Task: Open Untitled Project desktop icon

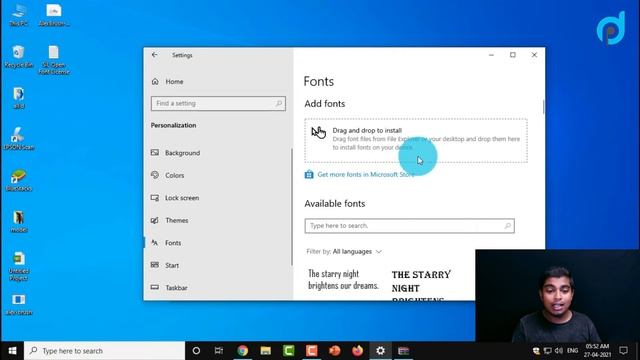Action: click(x=18, y=266)
